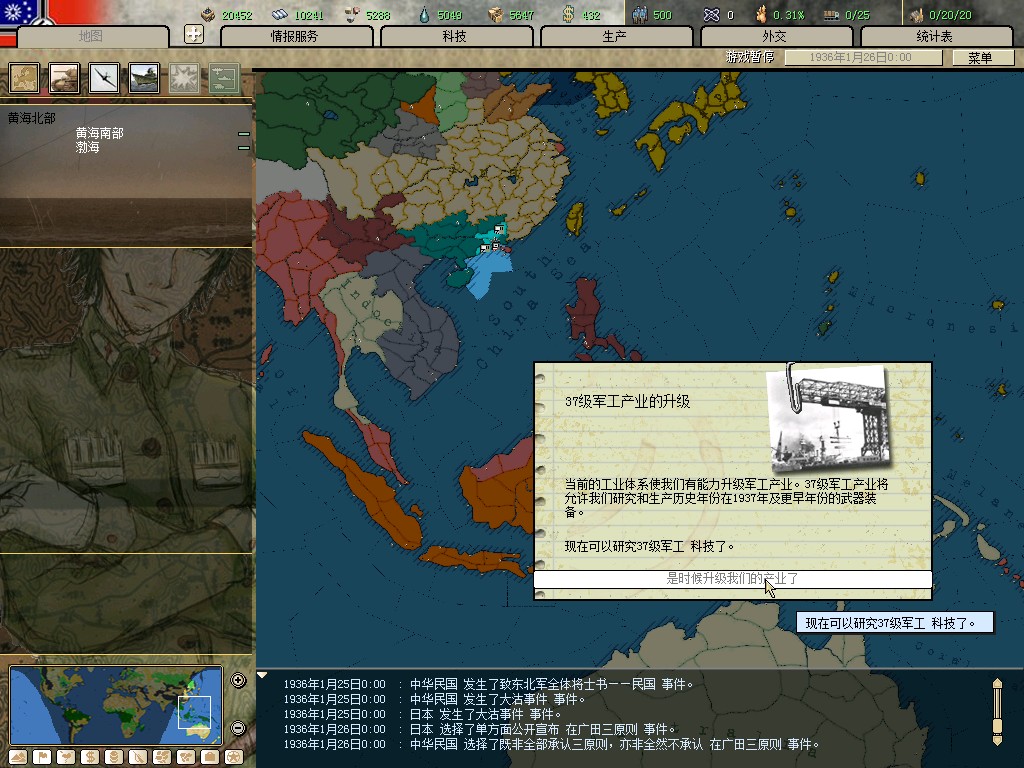Viewport: 1024px width, 768px height.
Task: Click log entry 中华民国 发生了大沽事件
Action: (434, 699)
